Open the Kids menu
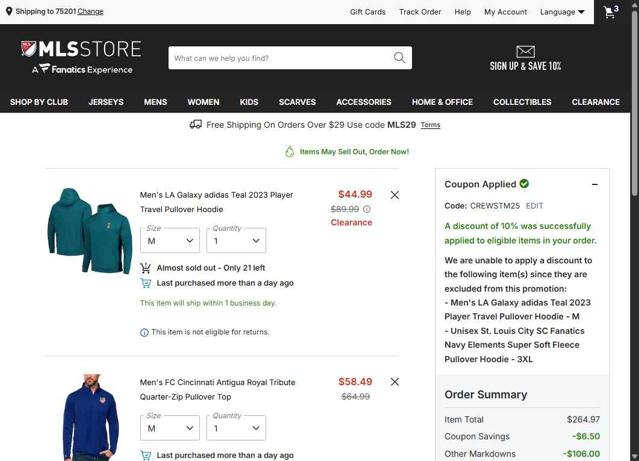This screenshot has width=639, height=461. tap(249, 102)
